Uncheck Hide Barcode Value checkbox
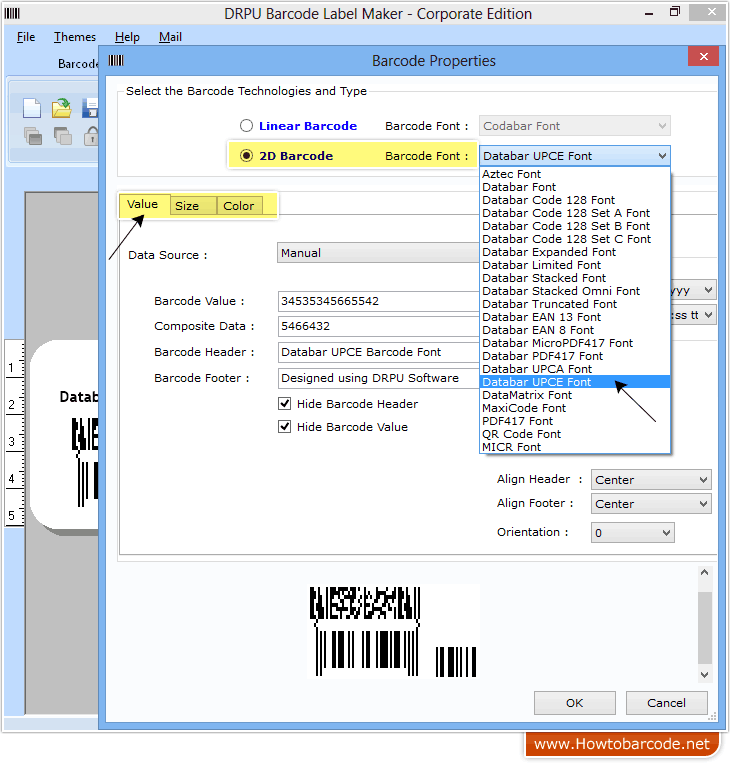The image size is (730, 763). click(284, 427)
